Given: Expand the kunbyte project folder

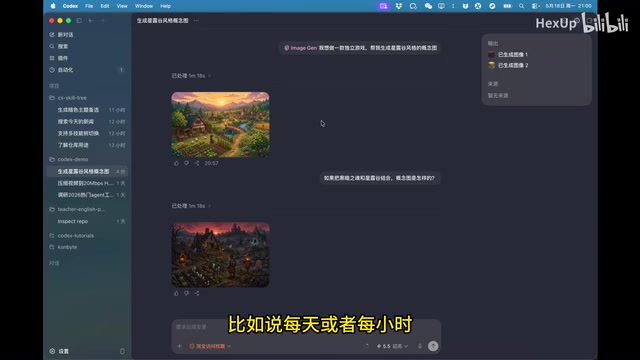Looking at the screenshot, I should click(63, 247).
